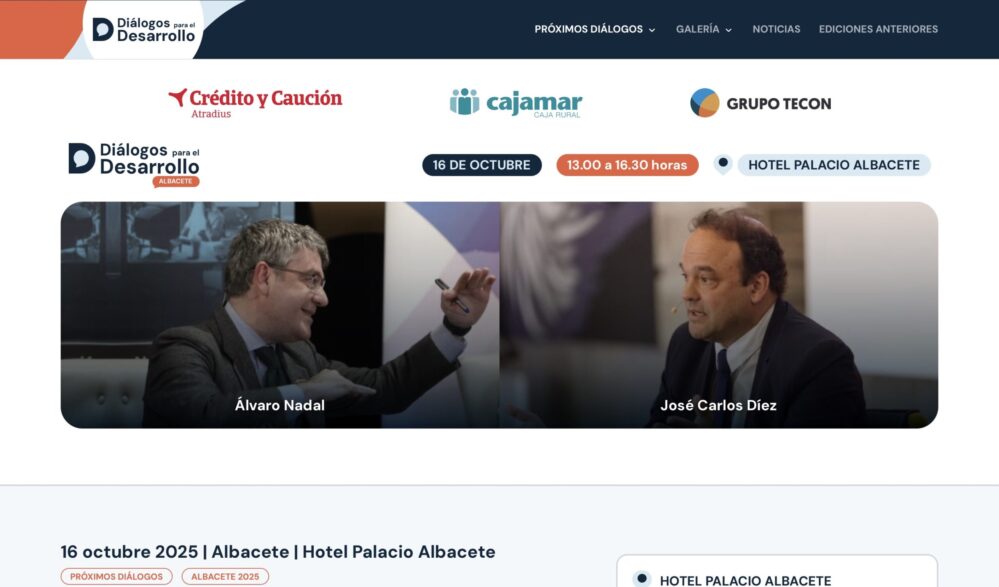
Task: Select the PRÓXIMOS DIÁLOGOS tag
Action: click(117, 576)
